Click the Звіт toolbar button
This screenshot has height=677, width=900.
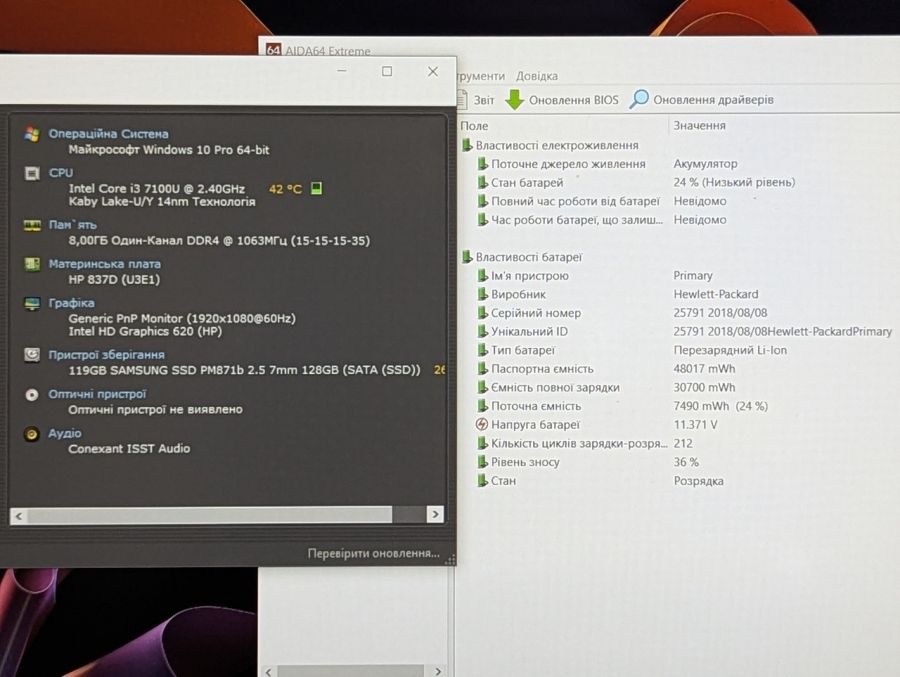(x=476, y=100)
